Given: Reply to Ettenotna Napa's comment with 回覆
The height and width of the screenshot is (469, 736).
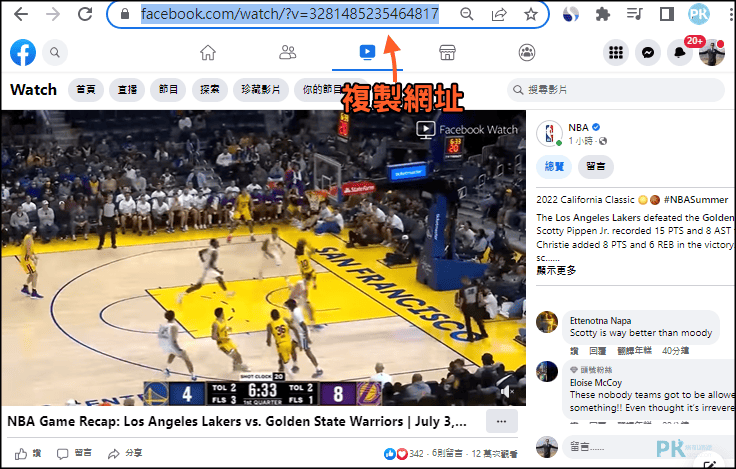Looking at the screenshot, I should tap(598, 351).
